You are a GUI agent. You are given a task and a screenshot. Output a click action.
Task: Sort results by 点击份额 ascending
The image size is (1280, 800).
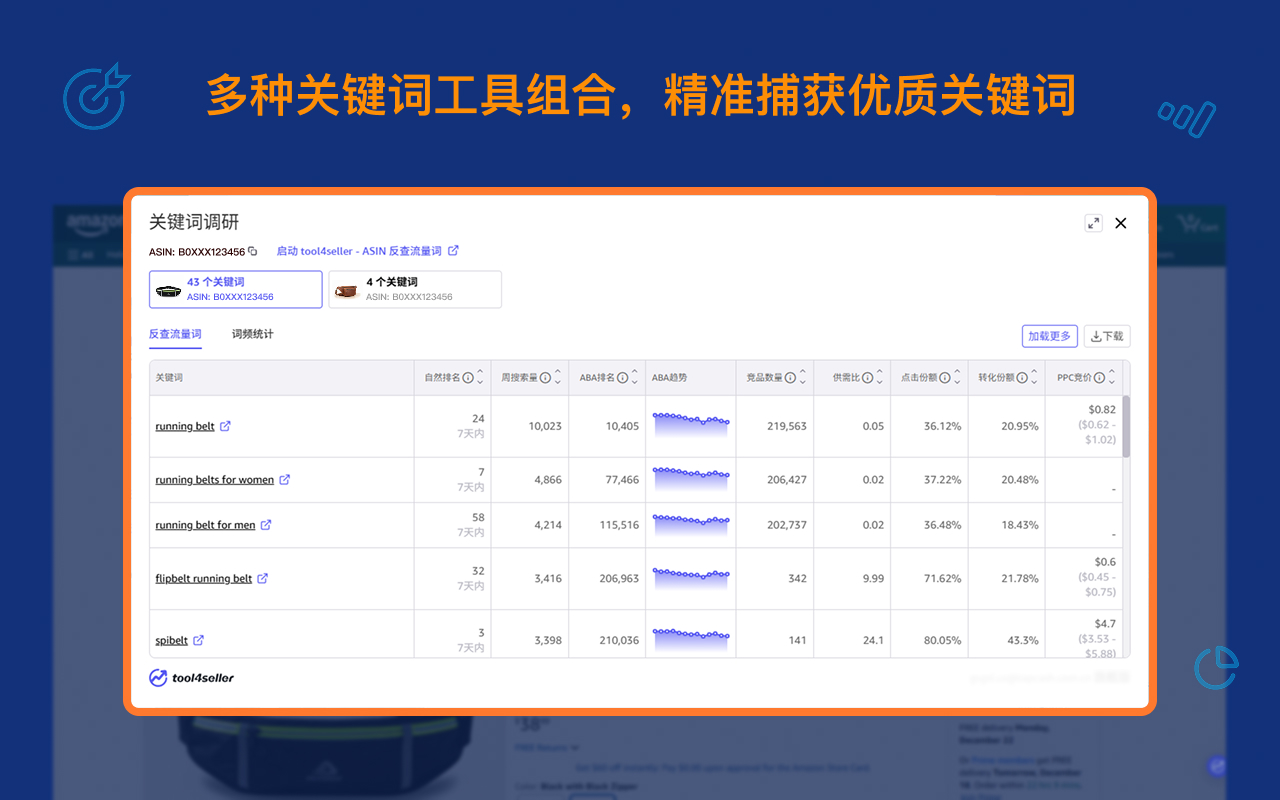[955, 372]
